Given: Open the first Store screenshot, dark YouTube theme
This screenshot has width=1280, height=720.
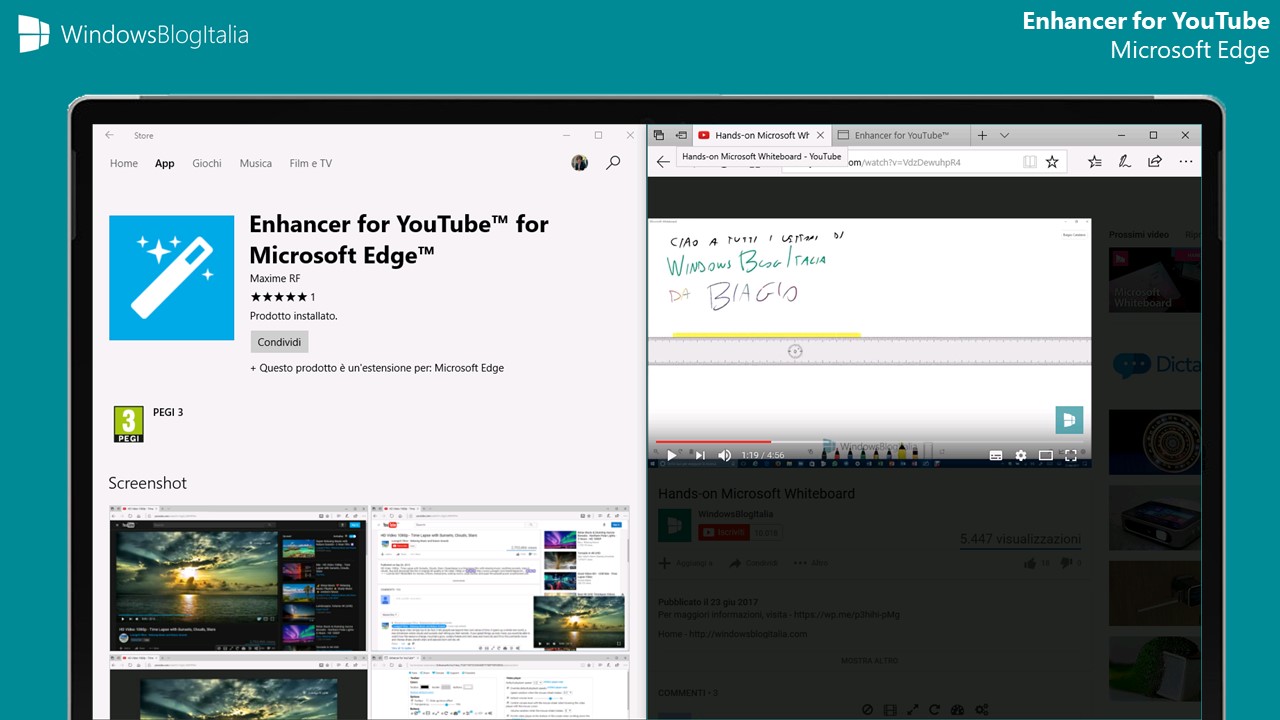Looking at the screenshot, I should coord(238,579).
